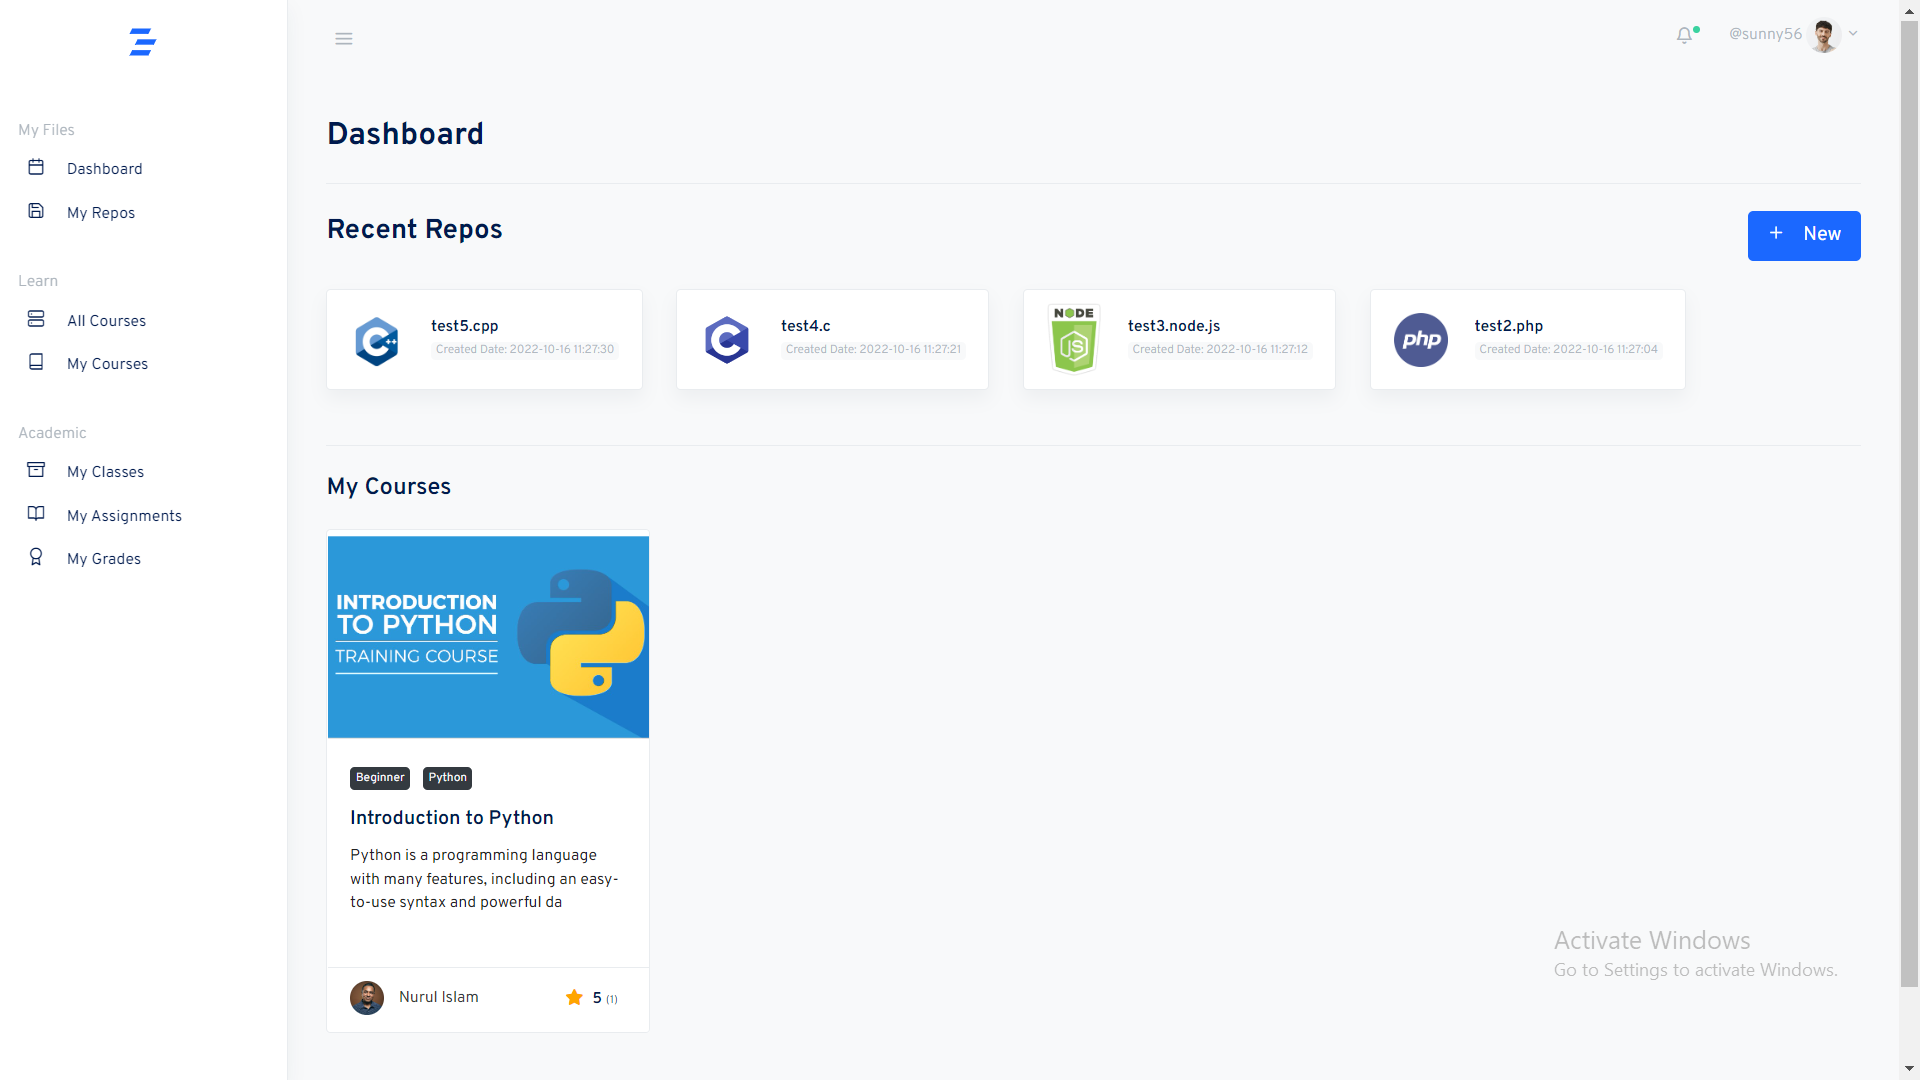This screenshot has width=1920, height=1080.
Task: Click the My Courses book icon in the sidebar
Action: 36,362
